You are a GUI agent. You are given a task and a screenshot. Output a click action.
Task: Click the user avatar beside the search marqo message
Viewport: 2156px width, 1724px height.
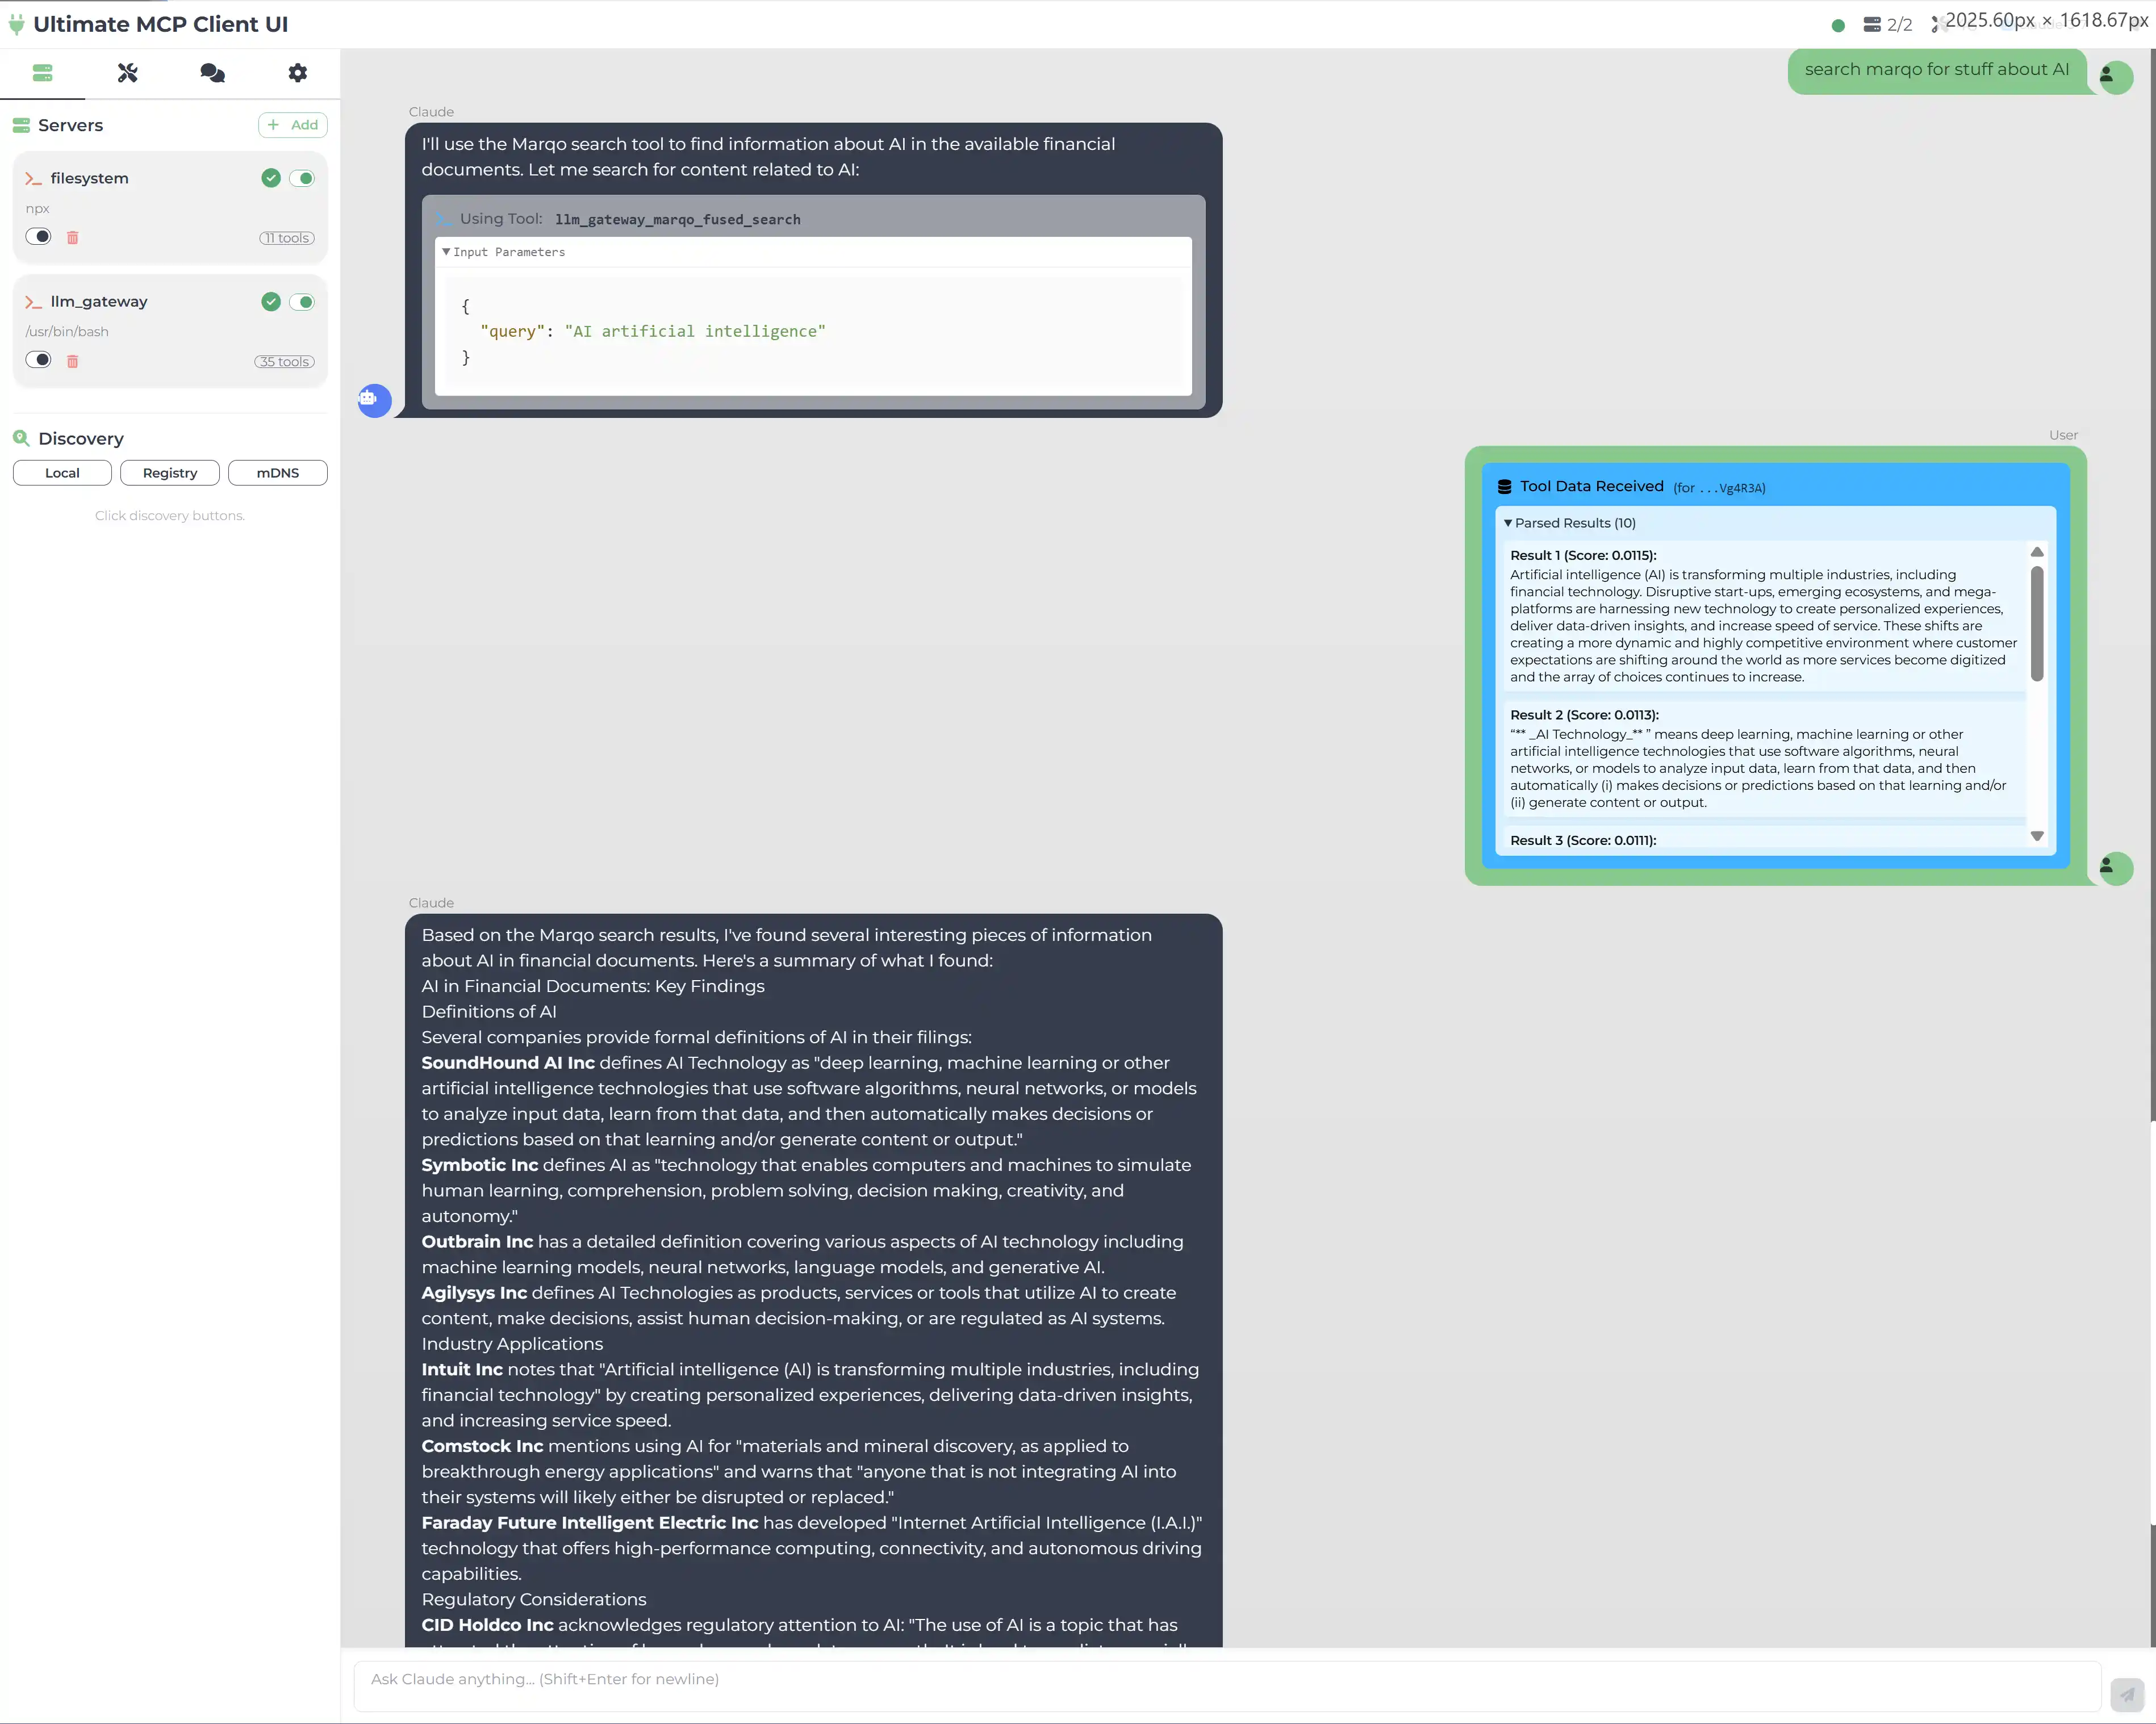(2115, 76)
